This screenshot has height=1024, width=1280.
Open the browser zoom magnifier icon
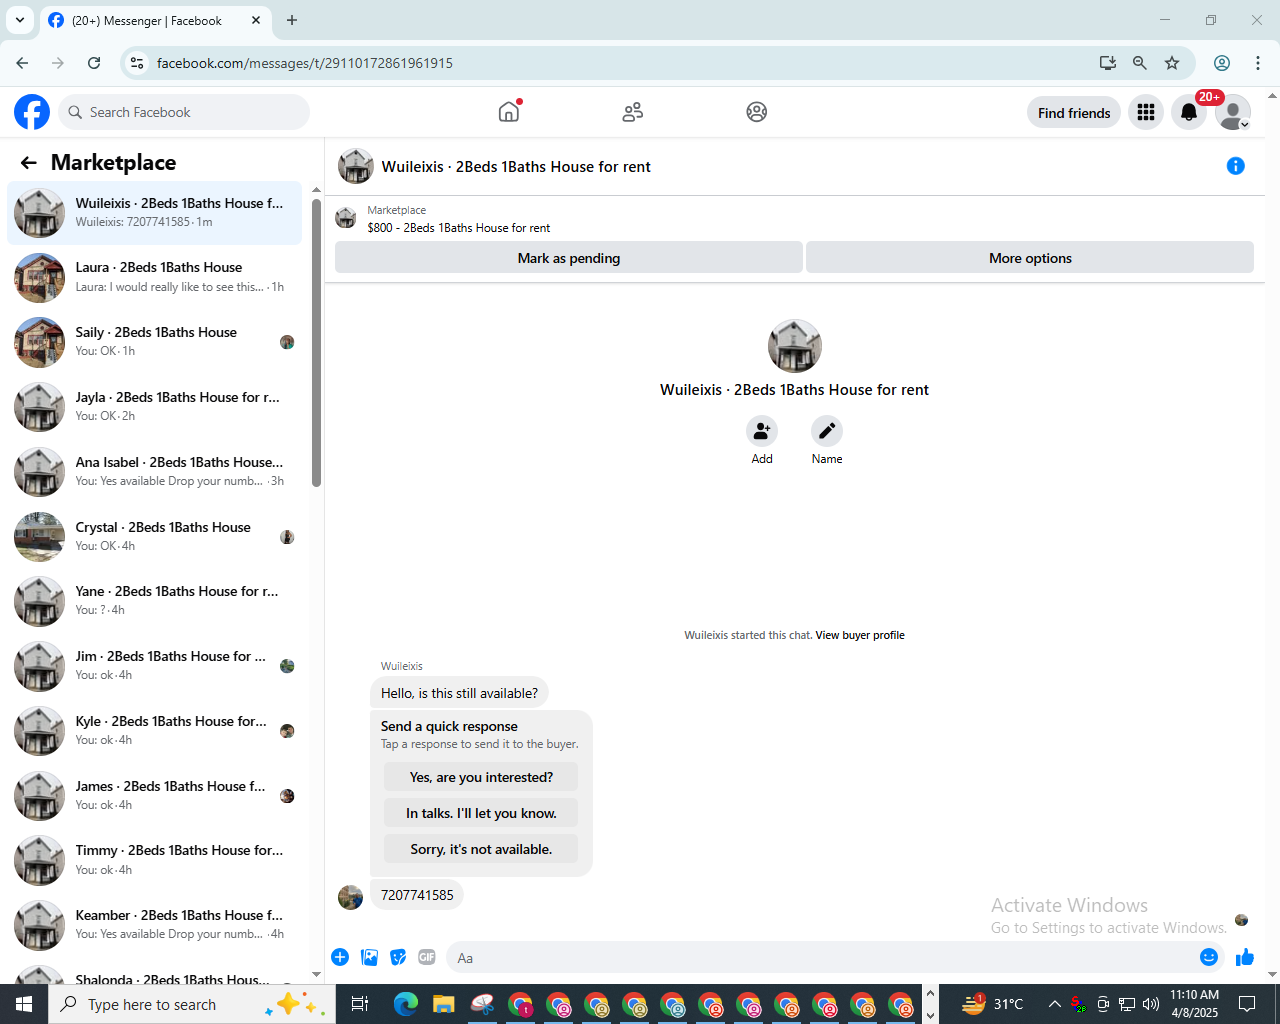click(1139, 63)
